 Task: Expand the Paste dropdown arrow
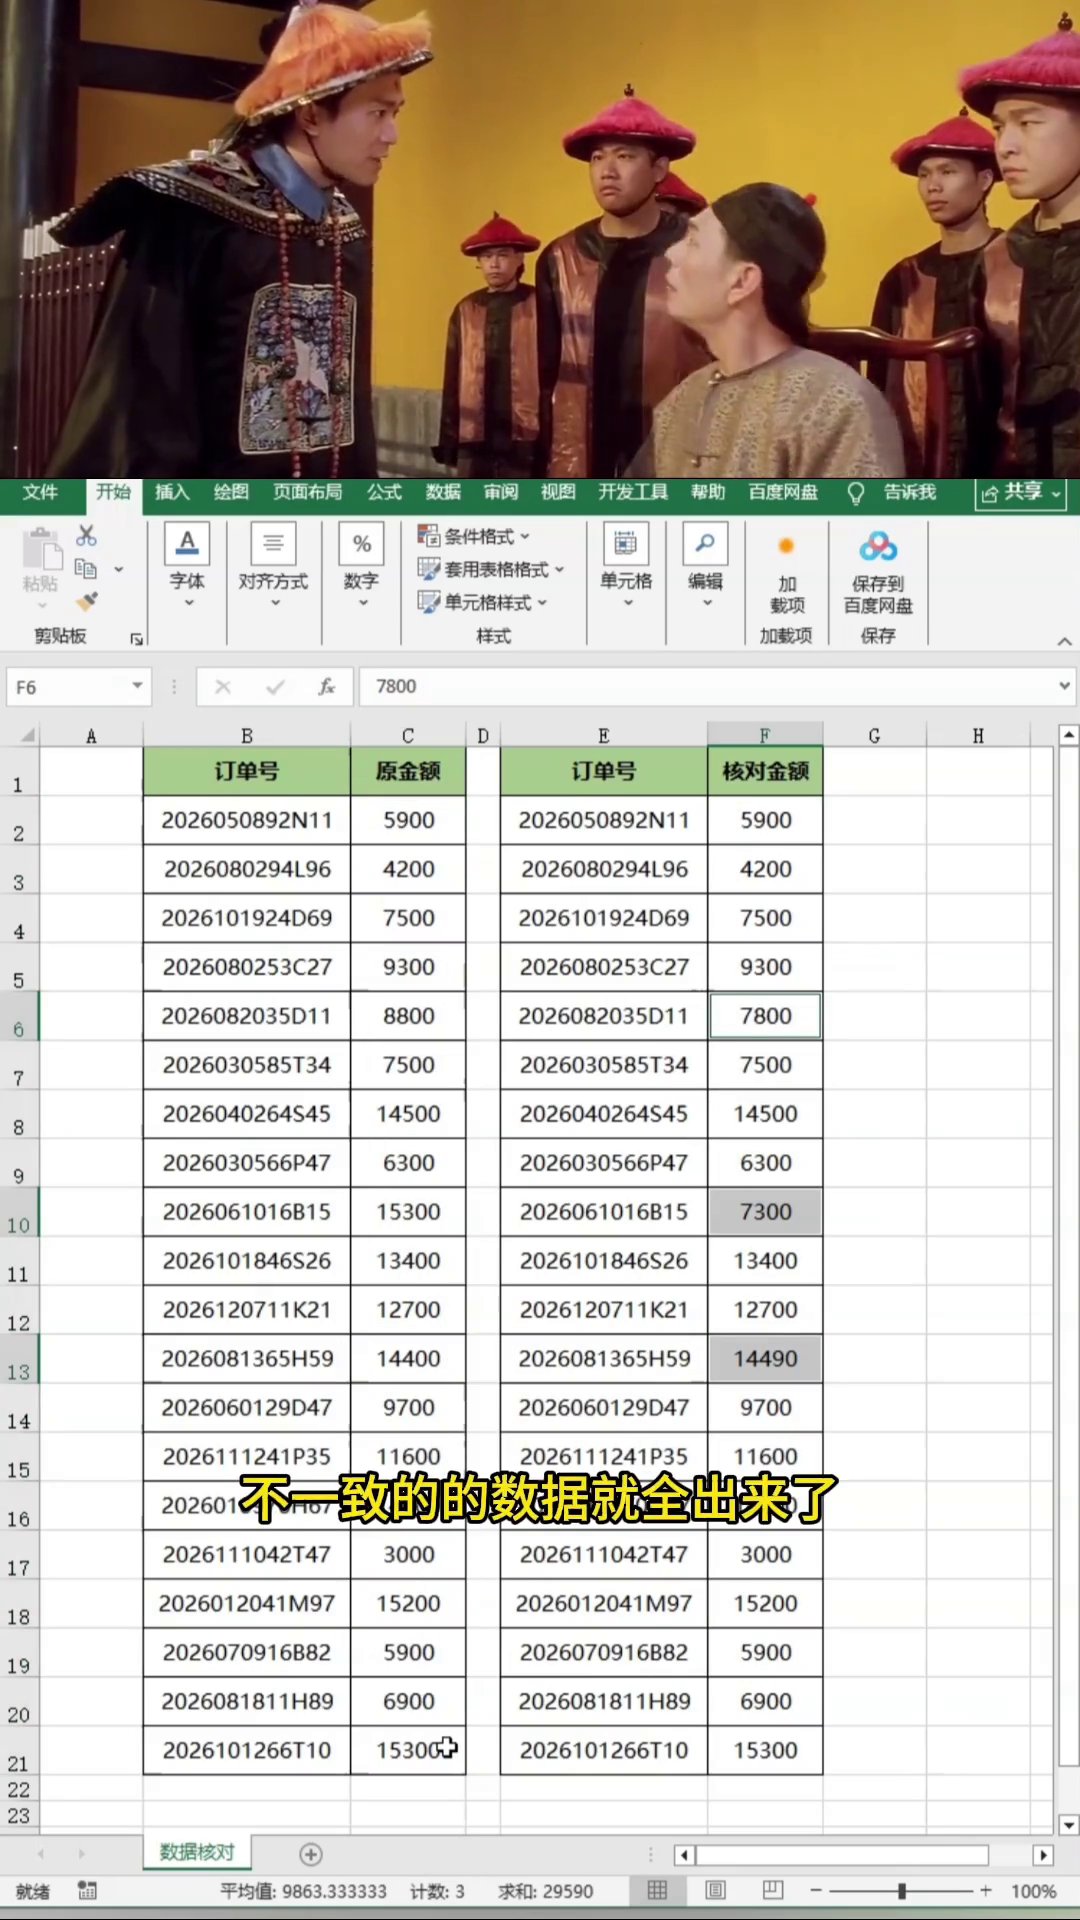click(41, 606)
